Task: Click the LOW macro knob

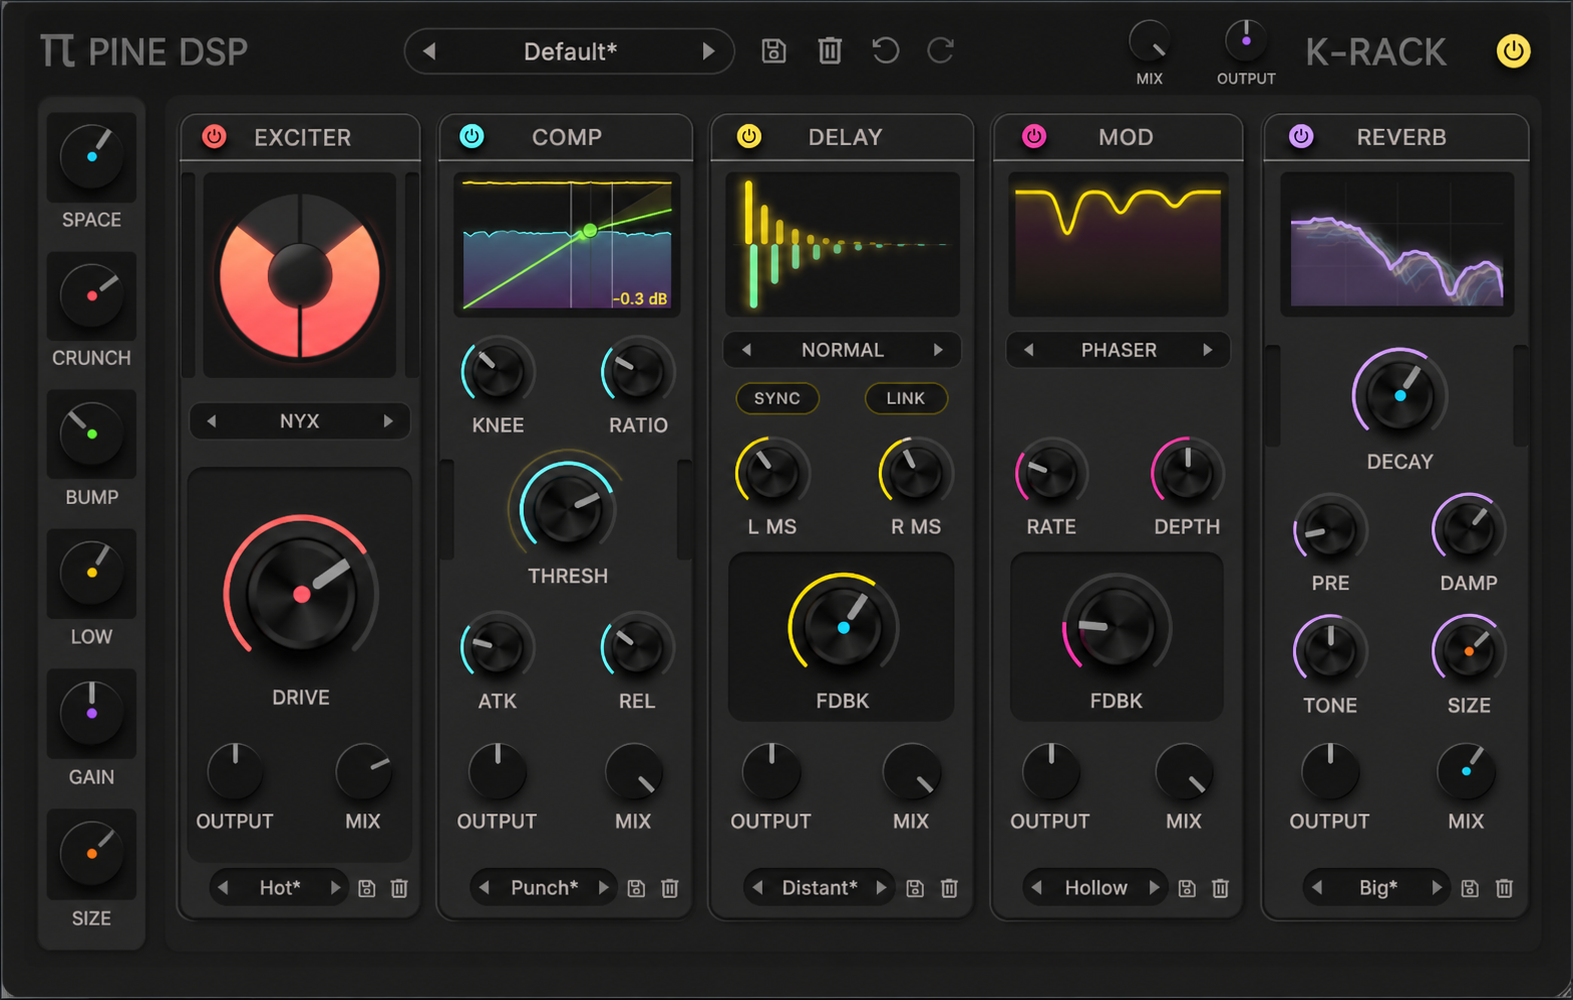Action: 91,573
